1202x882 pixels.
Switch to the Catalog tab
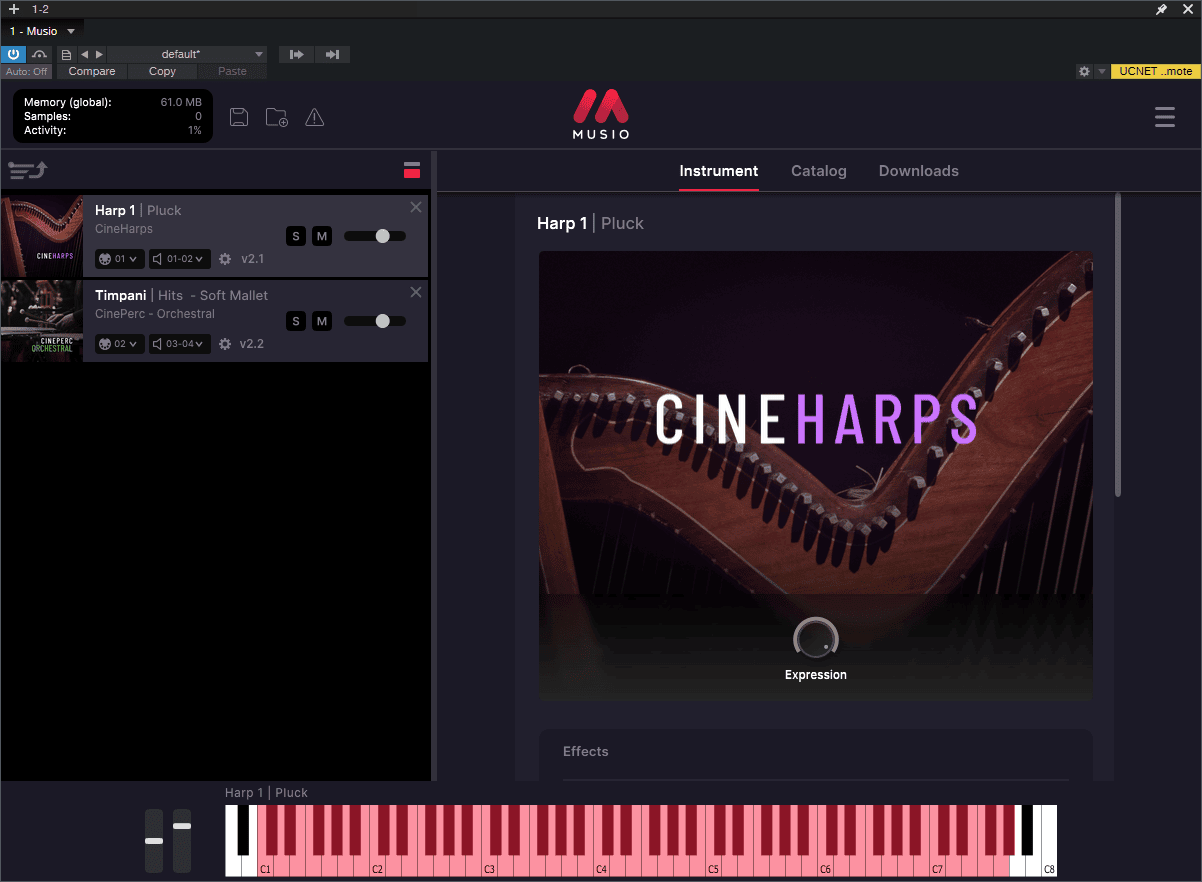819,171
